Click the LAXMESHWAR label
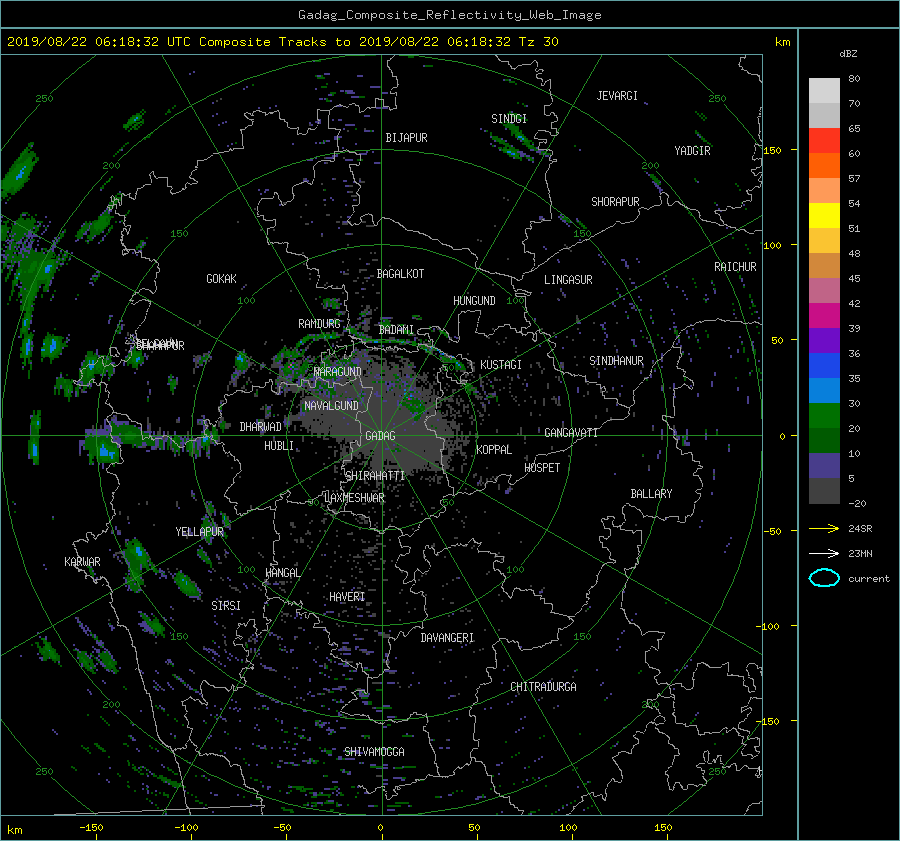Image resolution: width=900 pixels, height=841 pixels. [x=354, y=498]
